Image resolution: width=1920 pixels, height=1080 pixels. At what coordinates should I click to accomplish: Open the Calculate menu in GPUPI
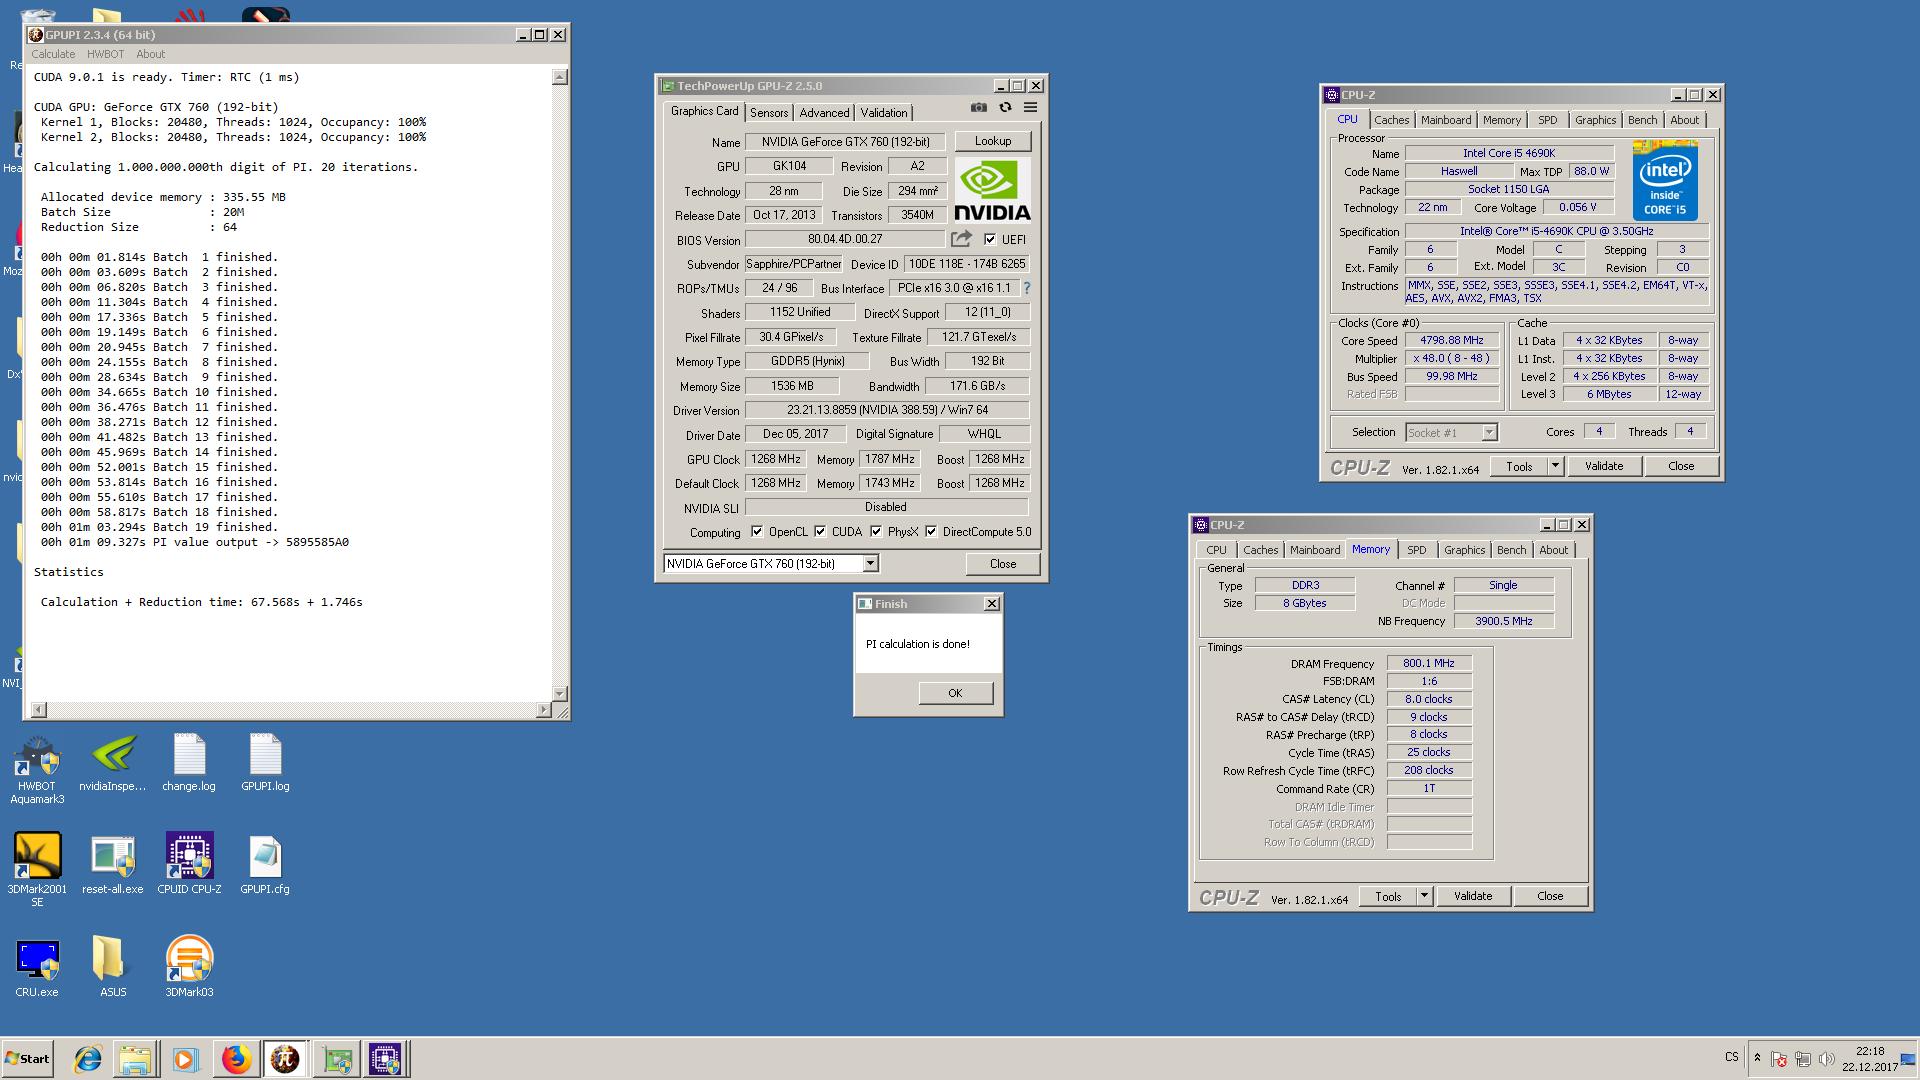click(53, 54)
